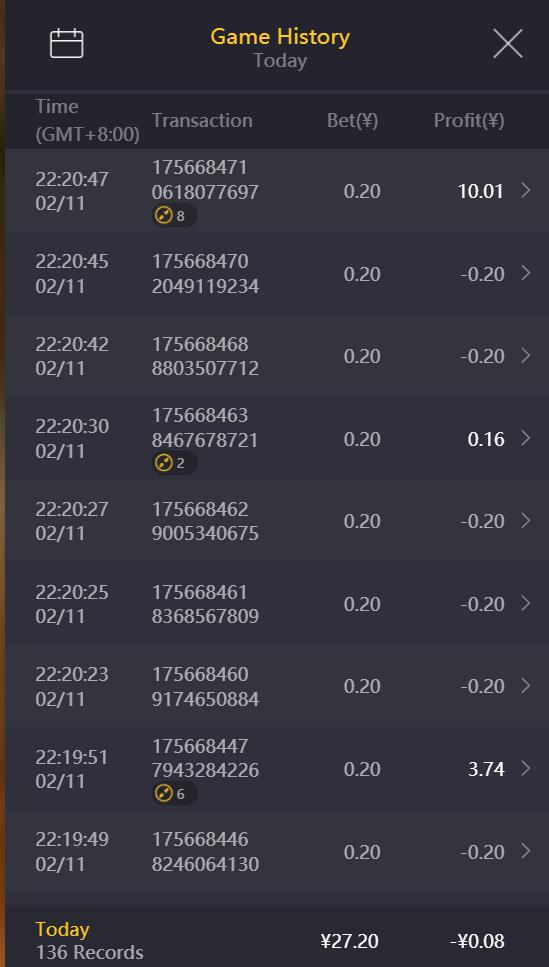
Task: Click the Today subtitle under Game History
Action: pyautogui.click(x=280, y=61)
